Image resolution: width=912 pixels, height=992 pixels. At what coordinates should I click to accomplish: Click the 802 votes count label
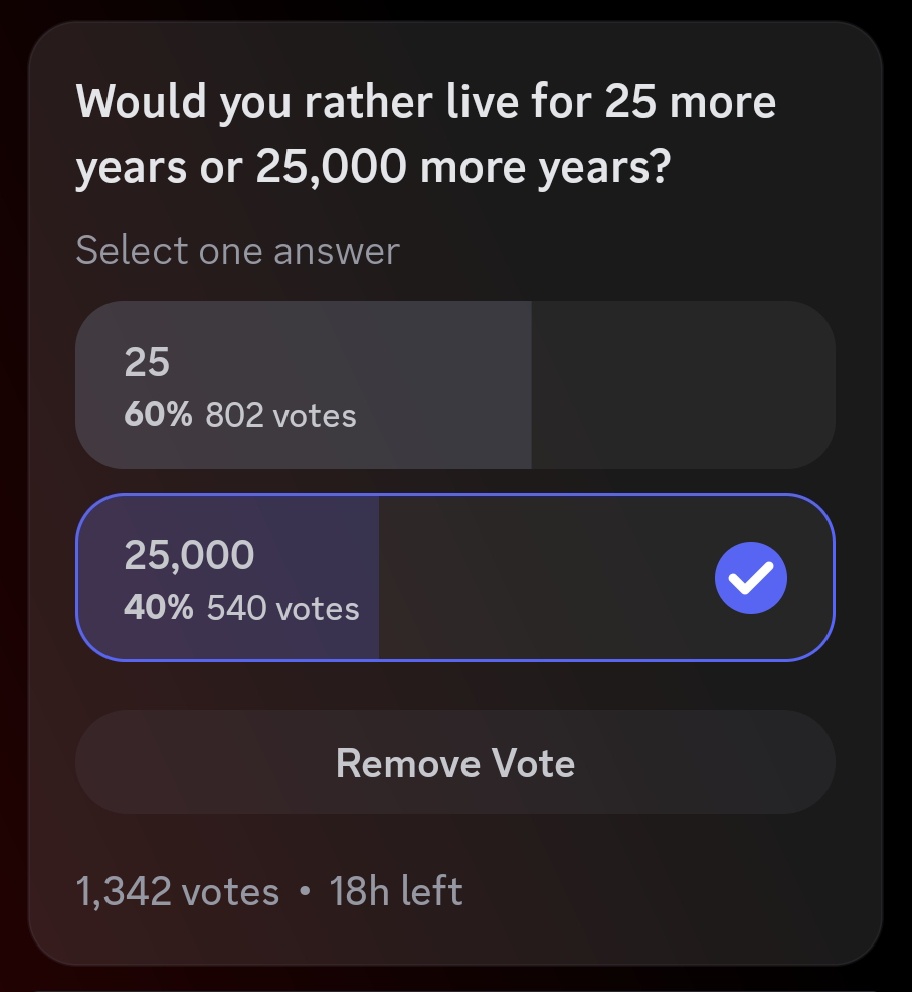pos(281,415)
